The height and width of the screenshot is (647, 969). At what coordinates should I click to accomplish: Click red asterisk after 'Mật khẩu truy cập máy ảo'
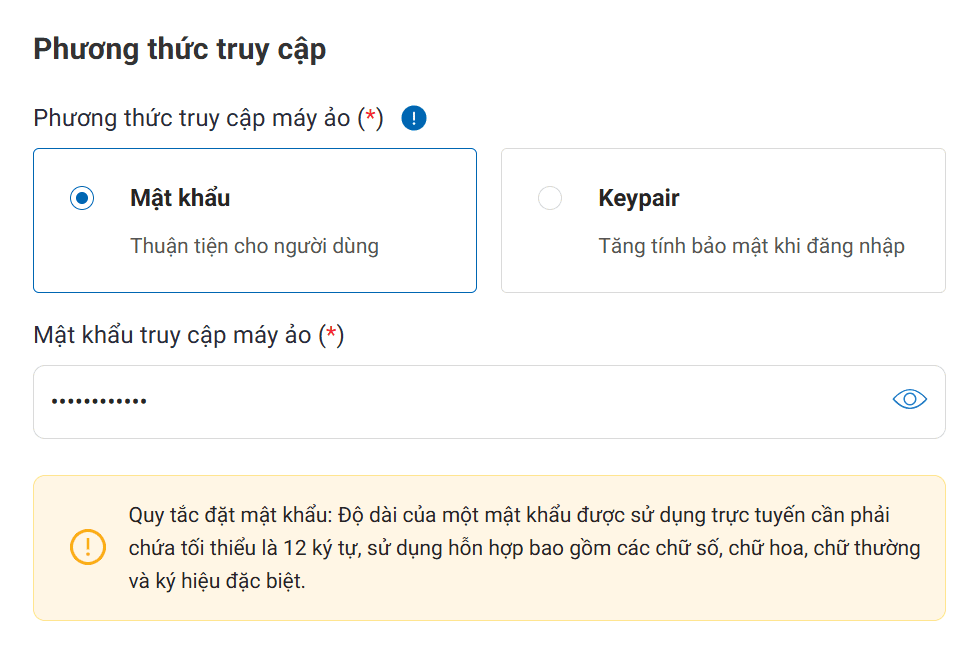pos(331,335)
